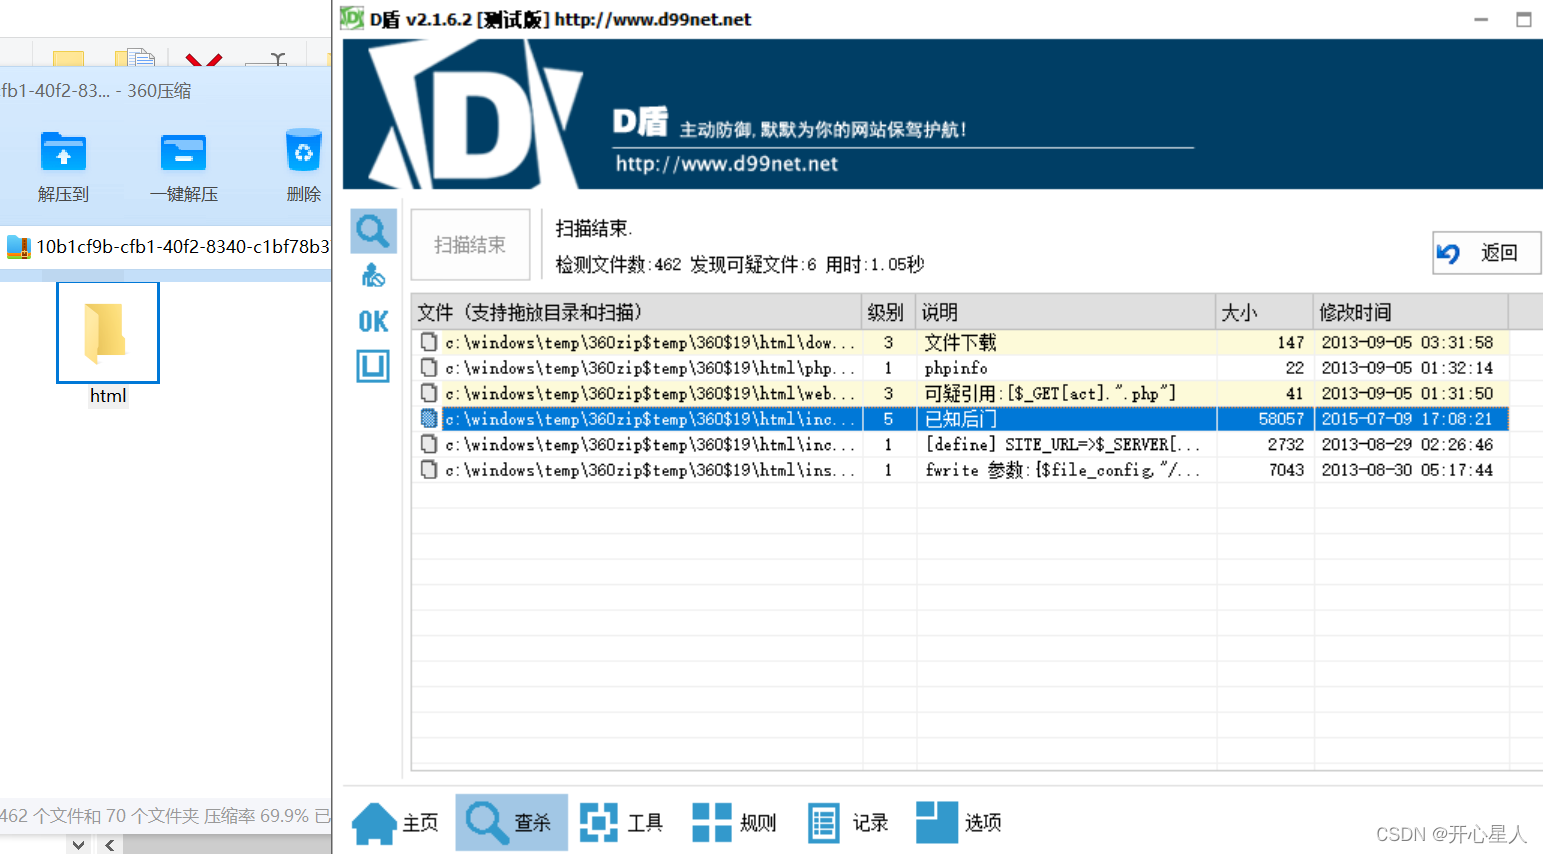Click modified time 2013-08-29 02:26:46
The width and height of the screenshot is (1543, 854).
click(x=1407, y=444)
